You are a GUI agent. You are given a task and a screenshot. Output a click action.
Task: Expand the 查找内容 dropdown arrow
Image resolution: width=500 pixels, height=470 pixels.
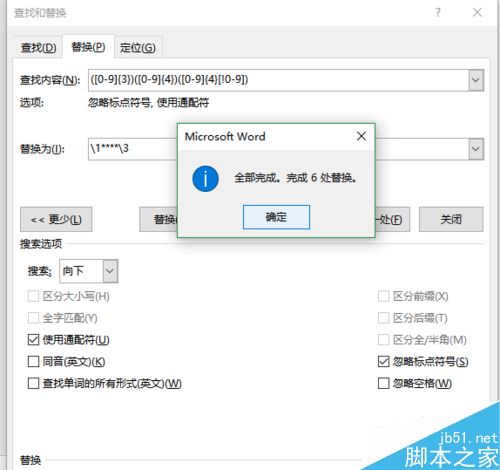476,80
